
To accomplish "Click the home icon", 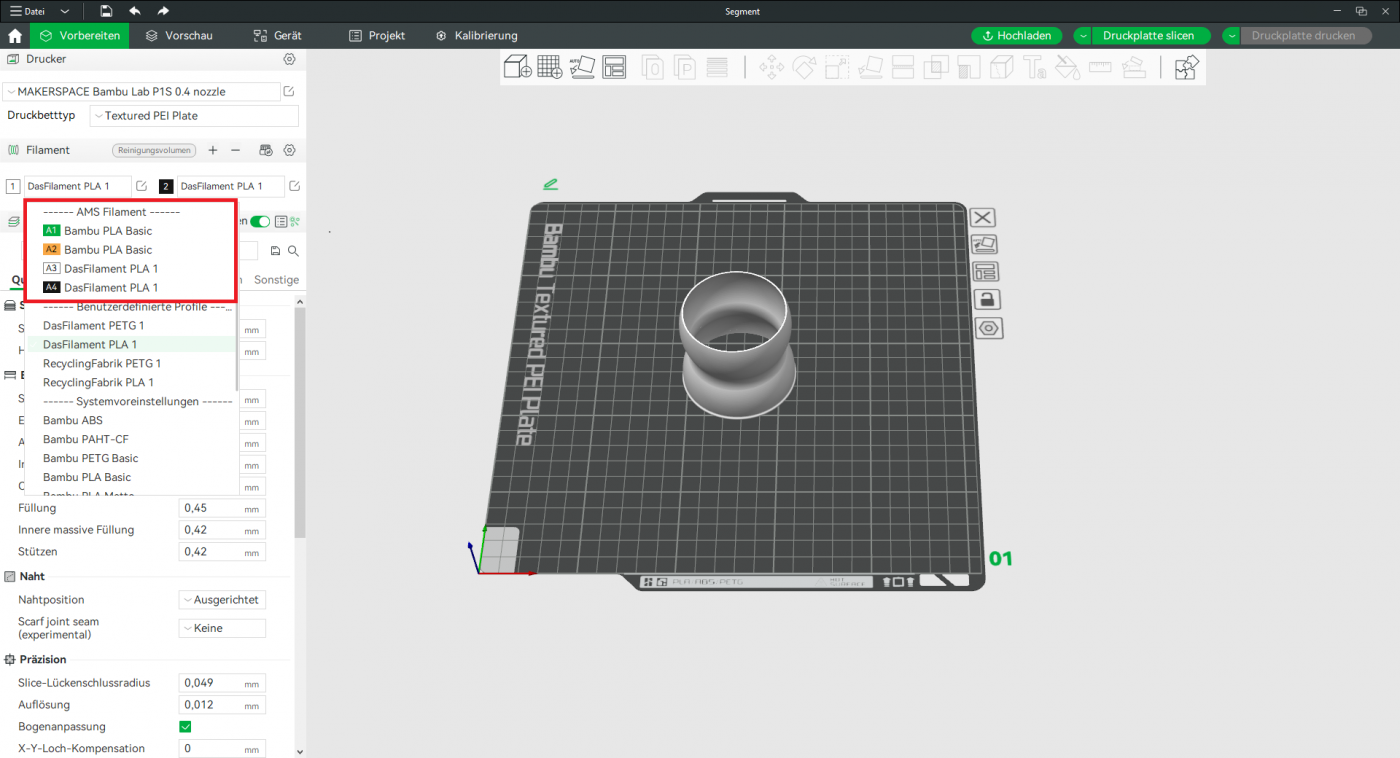I will coord(15,36).
